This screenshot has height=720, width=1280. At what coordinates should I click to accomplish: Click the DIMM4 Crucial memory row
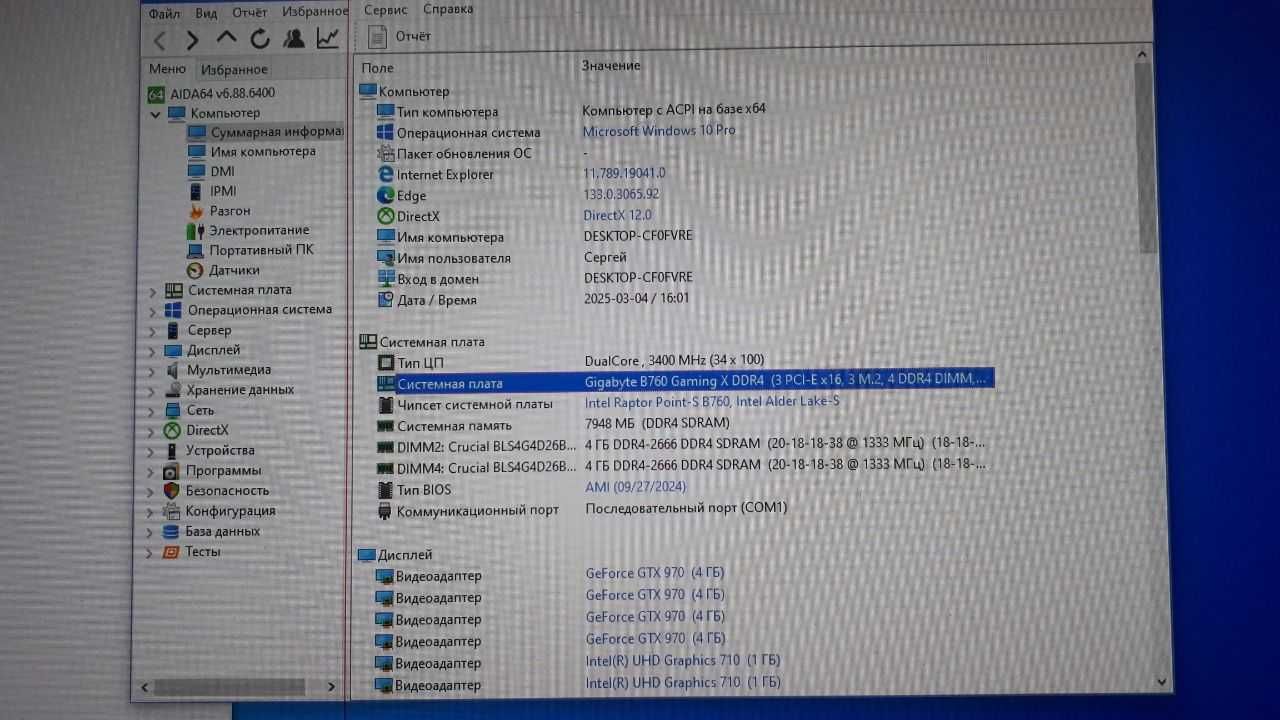[681, 466]
